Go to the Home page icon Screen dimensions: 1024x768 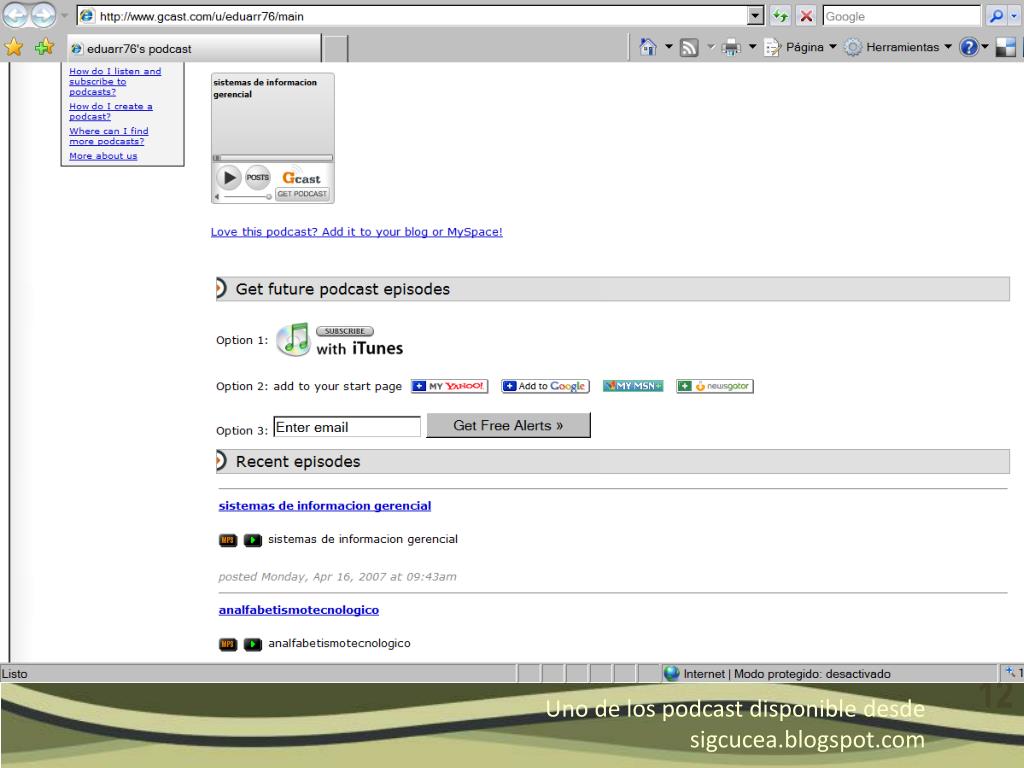[648, 47]
